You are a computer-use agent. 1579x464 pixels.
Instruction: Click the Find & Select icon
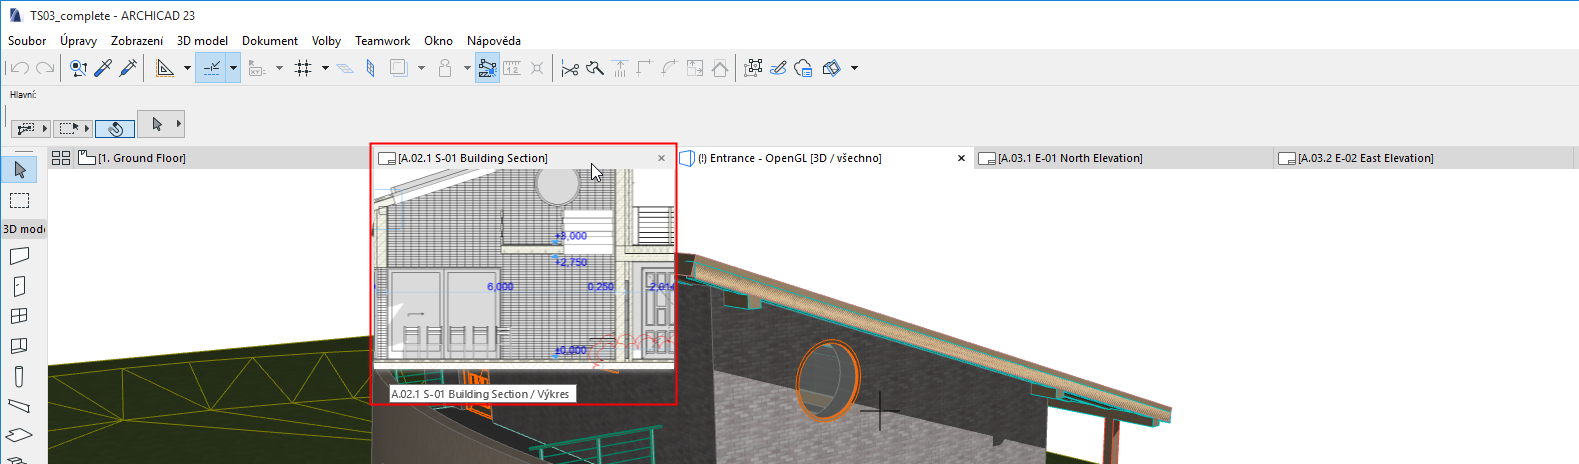click(x=78, y=68)
